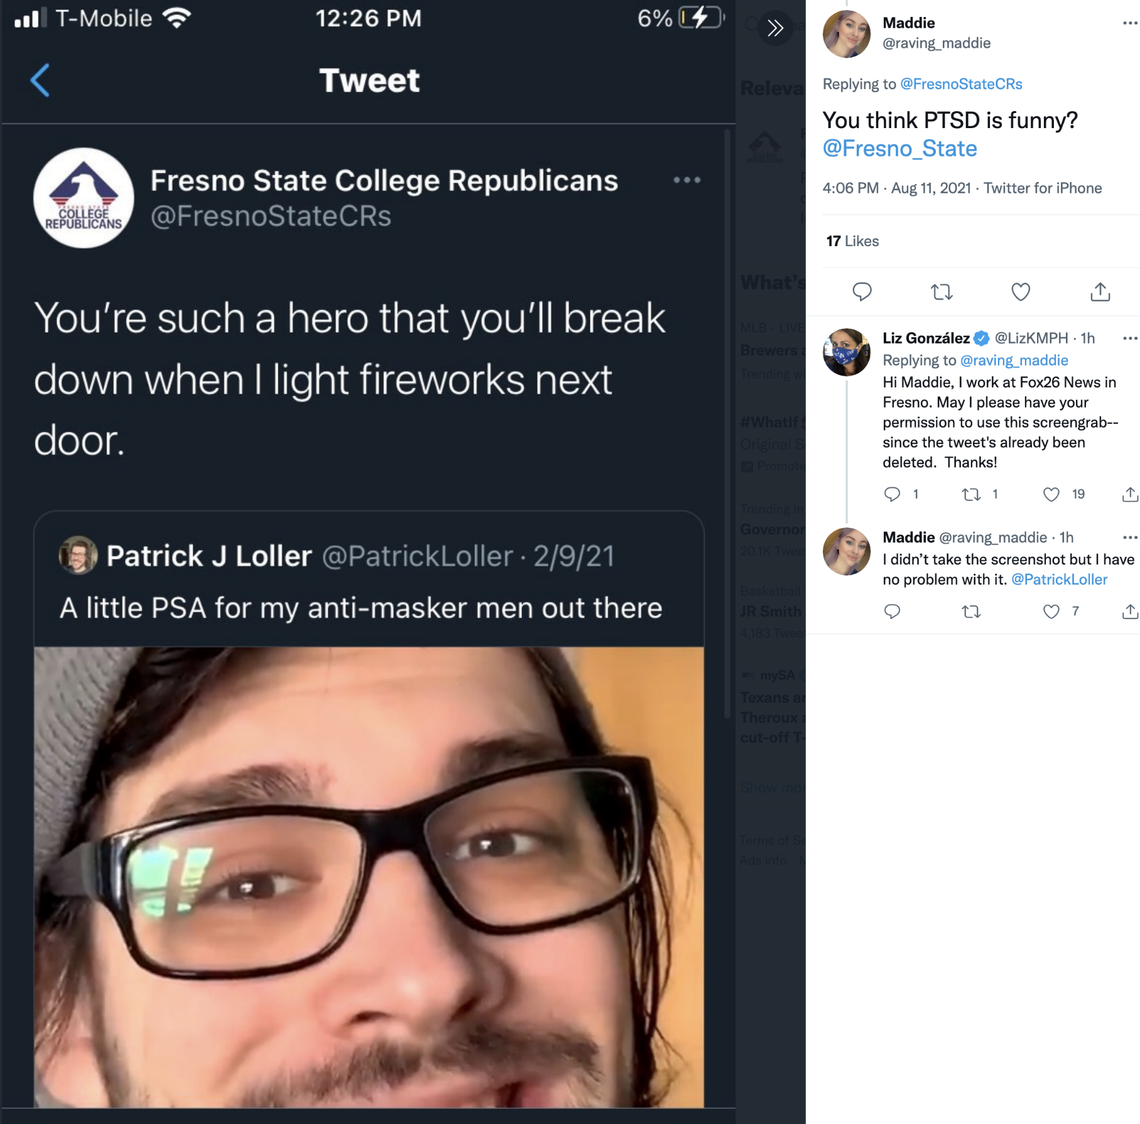Screen dimensions: 1140x1124
Task: Retweet Maddie's tweet
Action: tap(941, 291)
